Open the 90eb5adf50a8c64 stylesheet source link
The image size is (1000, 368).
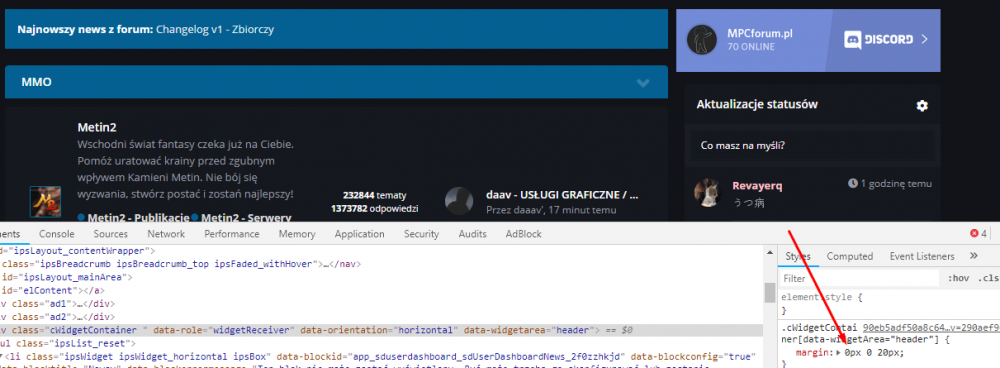point(932,328)
